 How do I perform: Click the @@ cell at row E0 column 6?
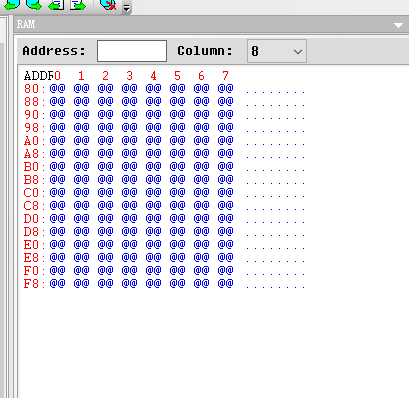coord(201,244)
